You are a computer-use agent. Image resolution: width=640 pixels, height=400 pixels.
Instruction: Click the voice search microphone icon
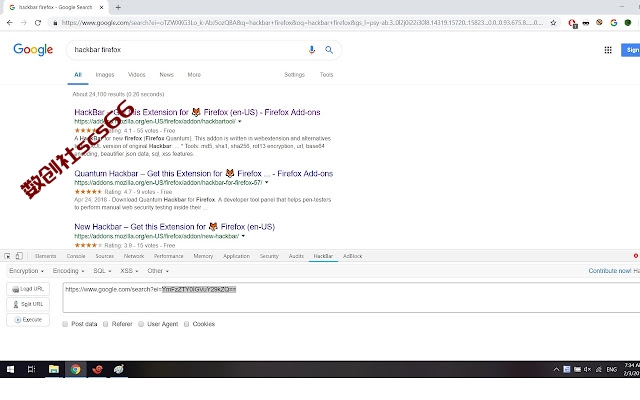tap(312, 50)
